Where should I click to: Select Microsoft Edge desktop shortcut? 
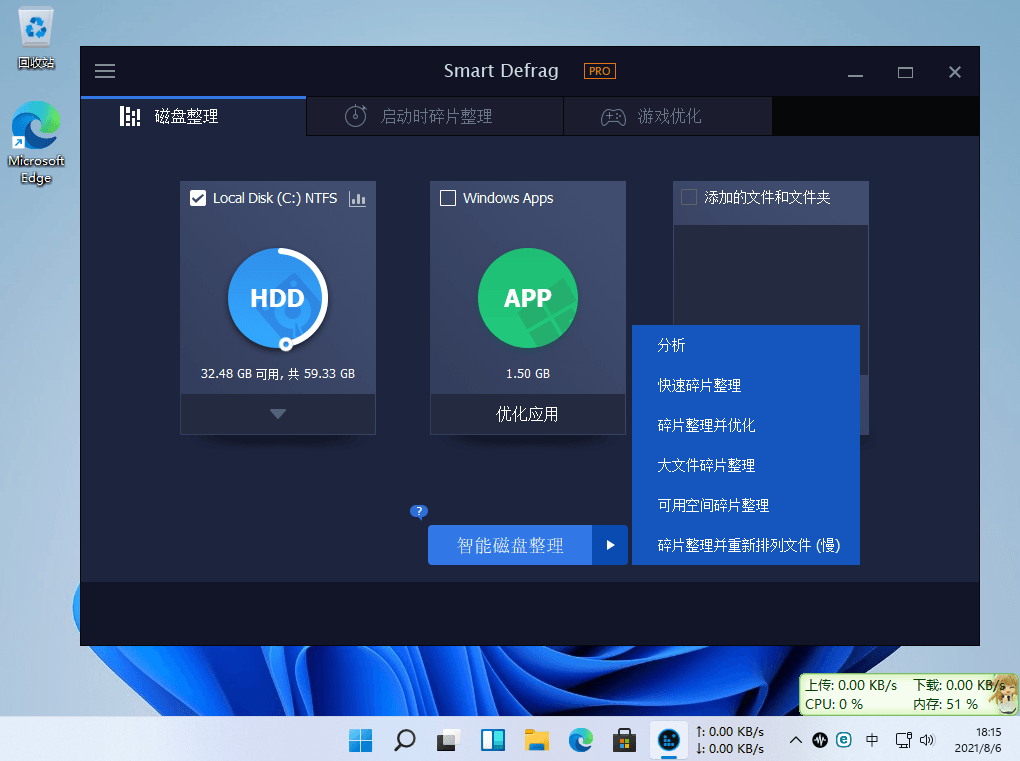(x=36, y=143)
